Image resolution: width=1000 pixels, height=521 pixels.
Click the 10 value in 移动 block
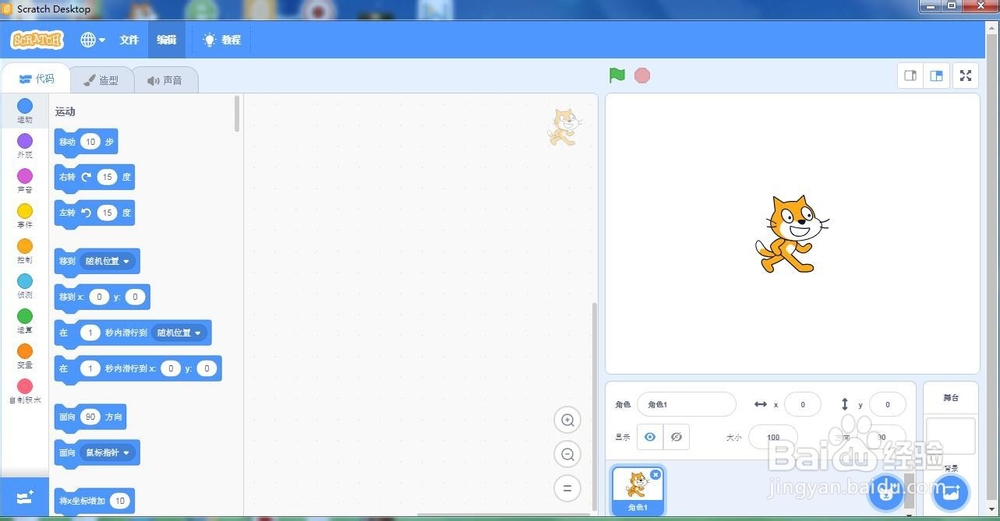point(91,142)
